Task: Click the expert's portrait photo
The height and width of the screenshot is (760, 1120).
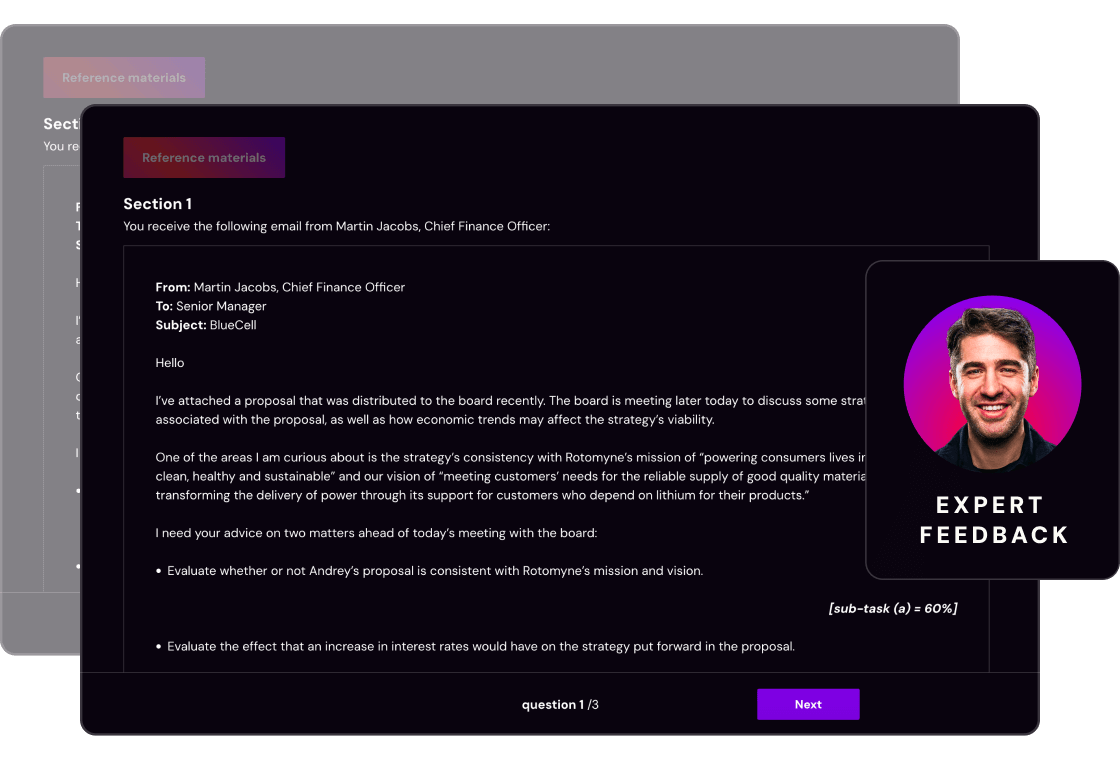Action: tap(992, 384)
